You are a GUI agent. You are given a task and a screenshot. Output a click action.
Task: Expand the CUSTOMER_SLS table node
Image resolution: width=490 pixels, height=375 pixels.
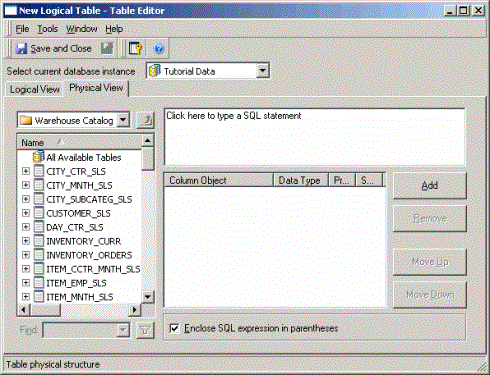point(26,213)
